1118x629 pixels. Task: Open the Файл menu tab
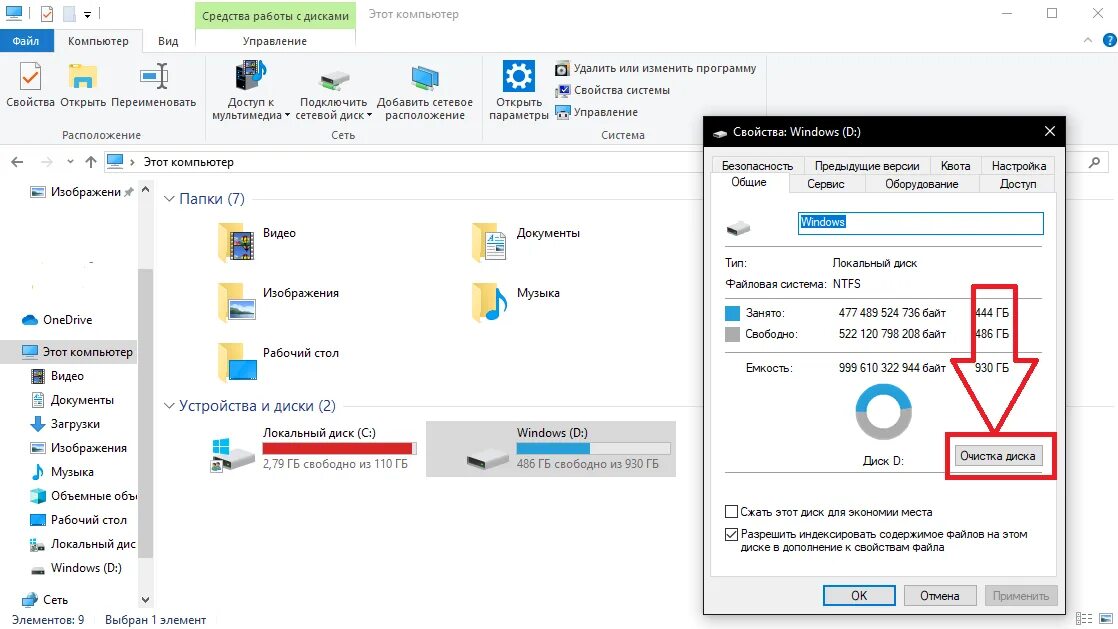coord(26,41)
